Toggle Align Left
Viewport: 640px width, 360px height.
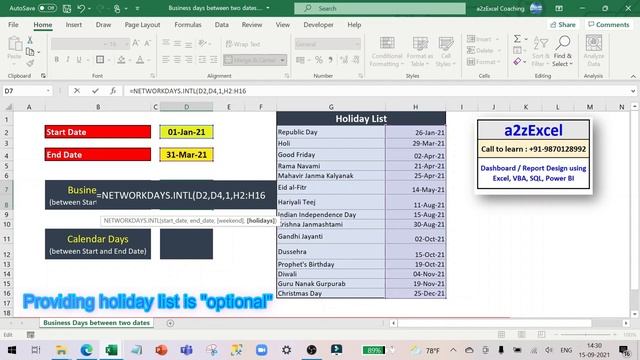165,60
